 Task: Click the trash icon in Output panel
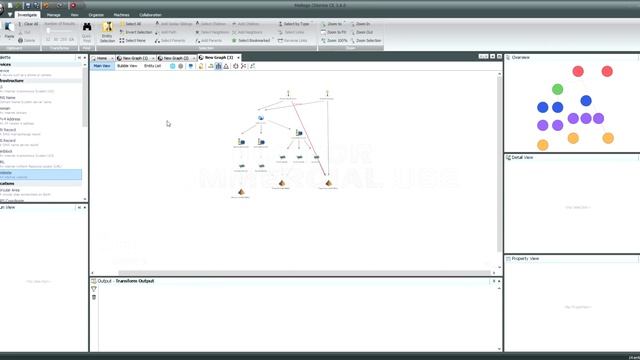[94, 297]
